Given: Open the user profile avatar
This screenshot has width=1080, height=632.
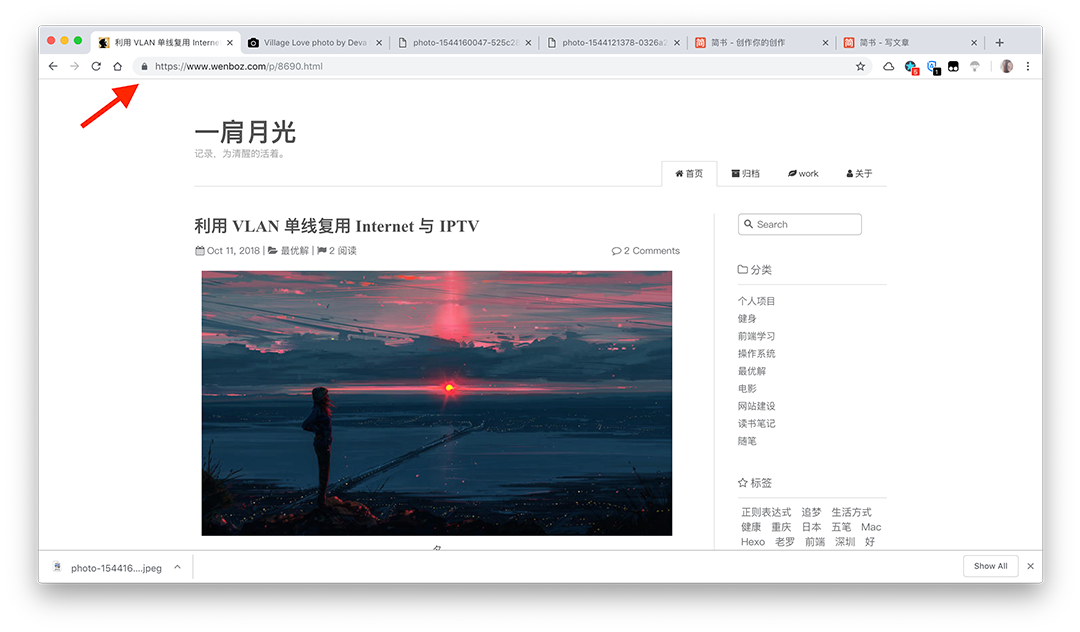Looking at the screenshot, I should point(1006,66).
